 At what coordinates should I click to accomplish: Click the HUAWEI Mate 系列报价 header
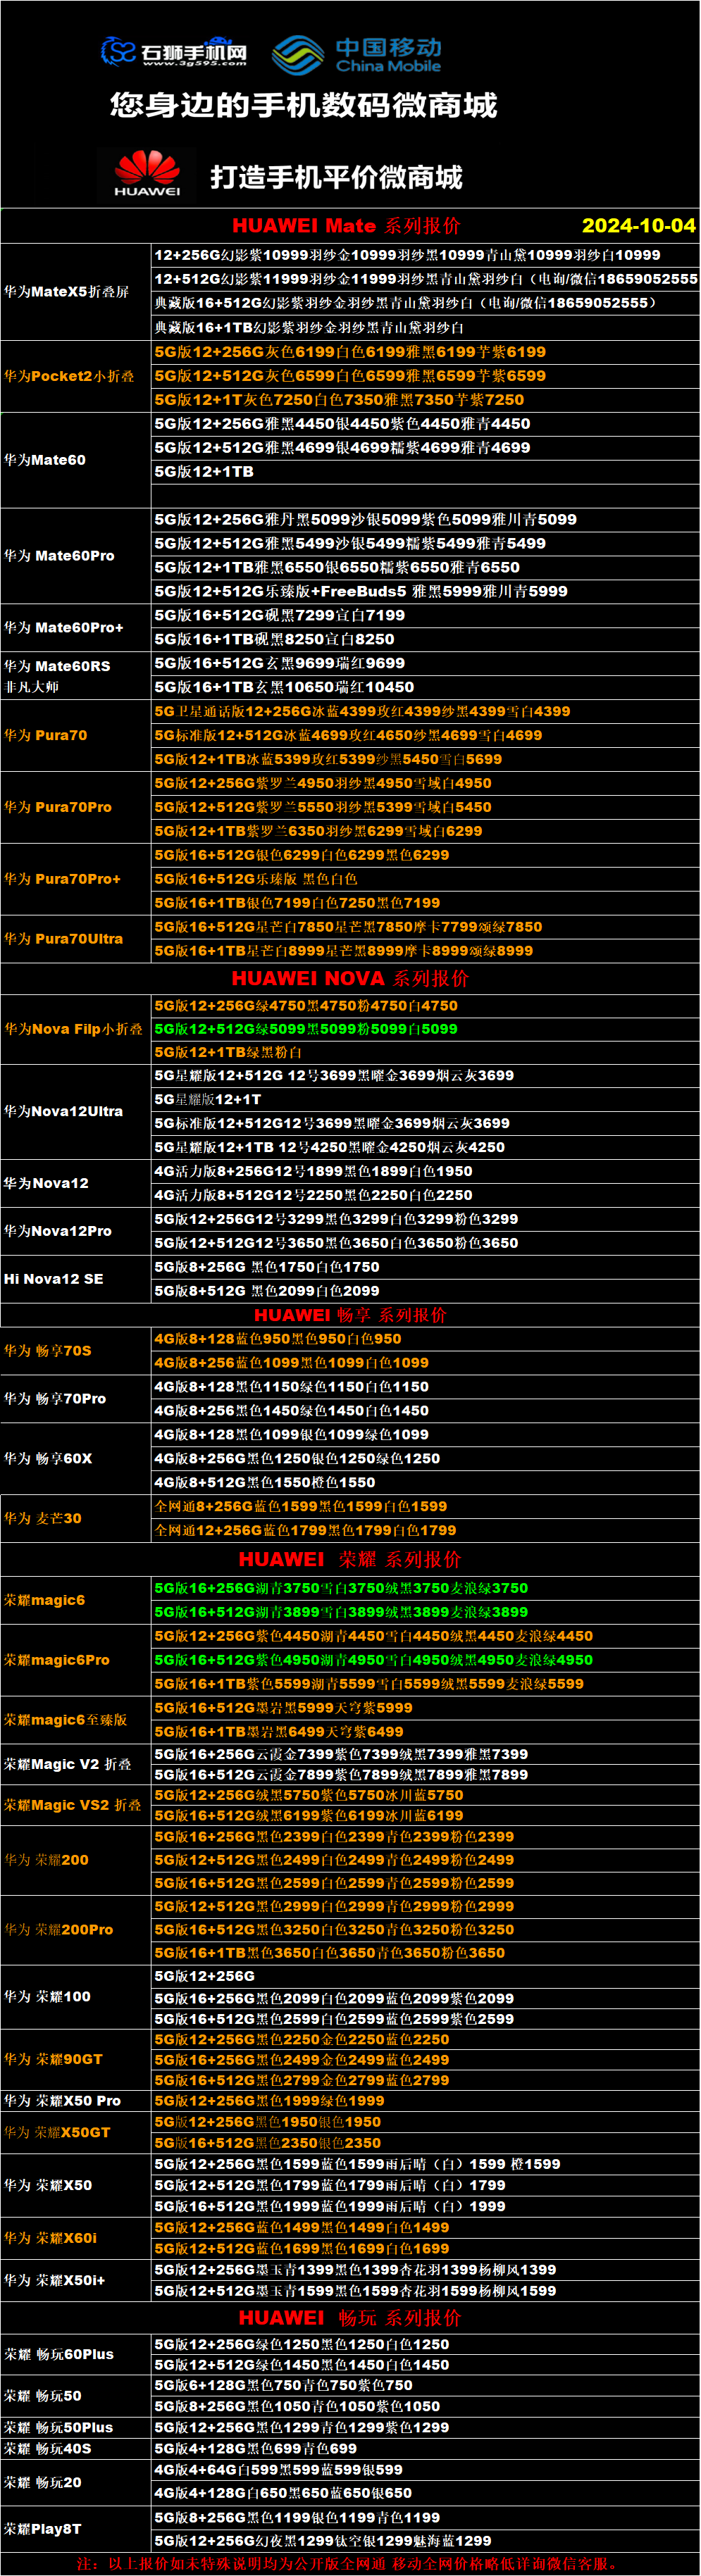click(346, 226)
